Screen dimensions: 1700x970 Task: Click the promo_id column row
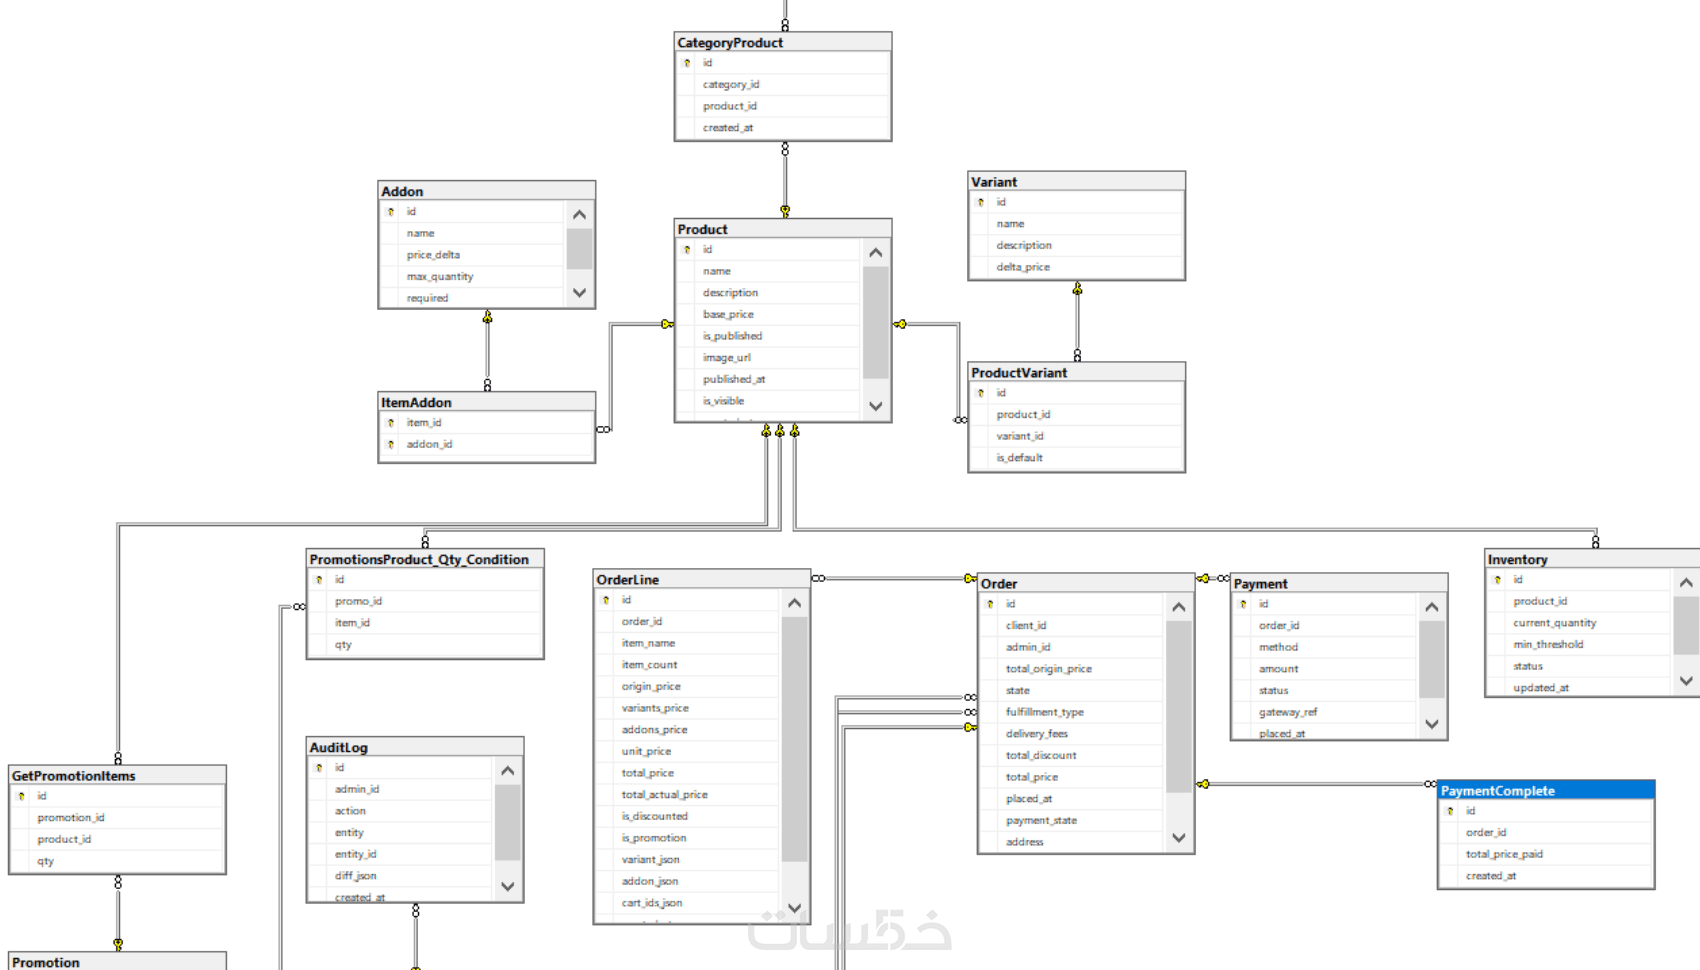(x=425, y=602)
